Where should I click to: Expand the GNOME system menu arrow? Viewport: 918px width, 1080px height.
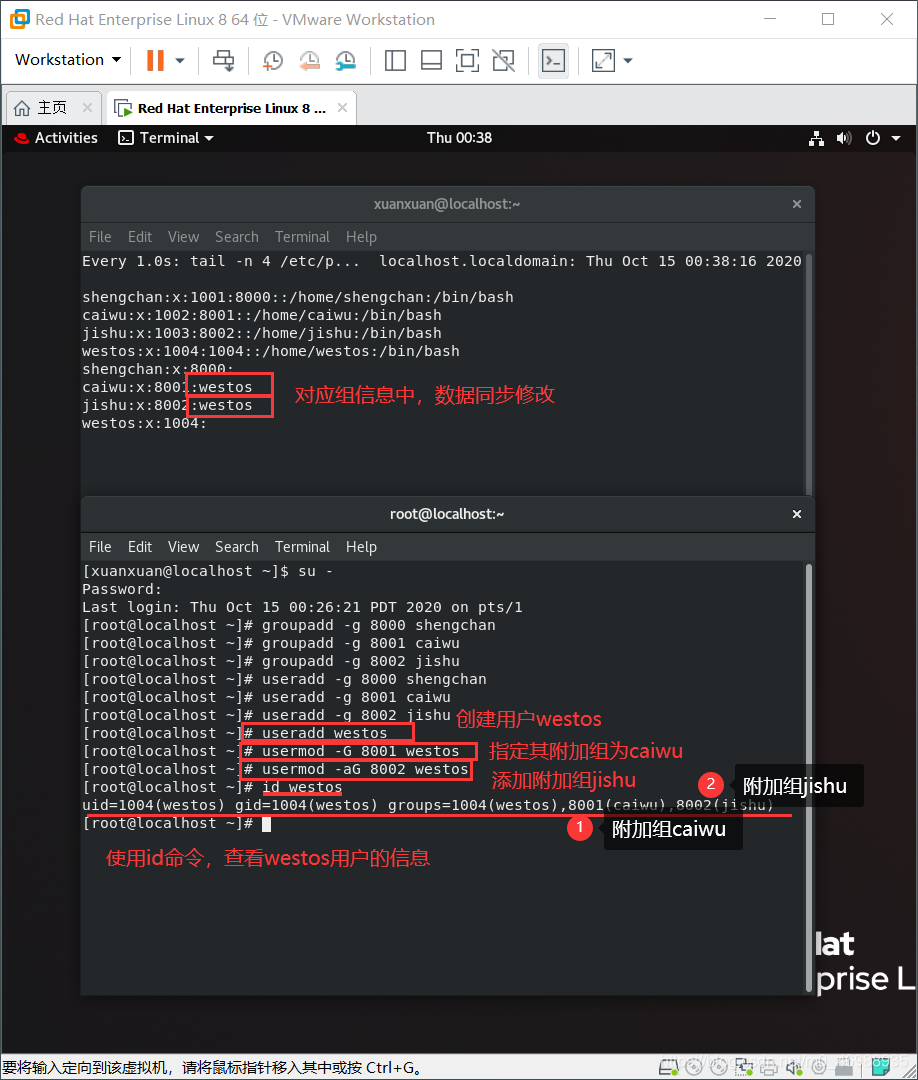point(896,138)
